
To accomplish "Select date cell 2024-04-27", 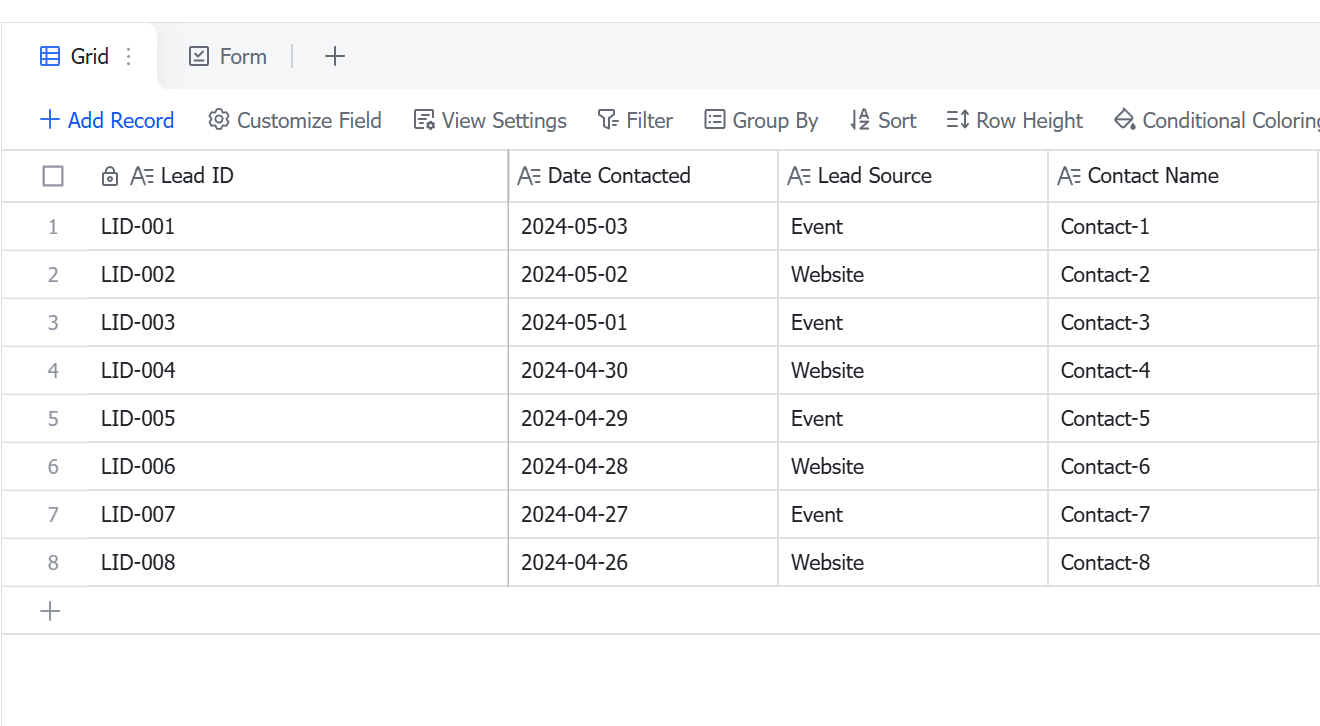I will coord(643,514).
